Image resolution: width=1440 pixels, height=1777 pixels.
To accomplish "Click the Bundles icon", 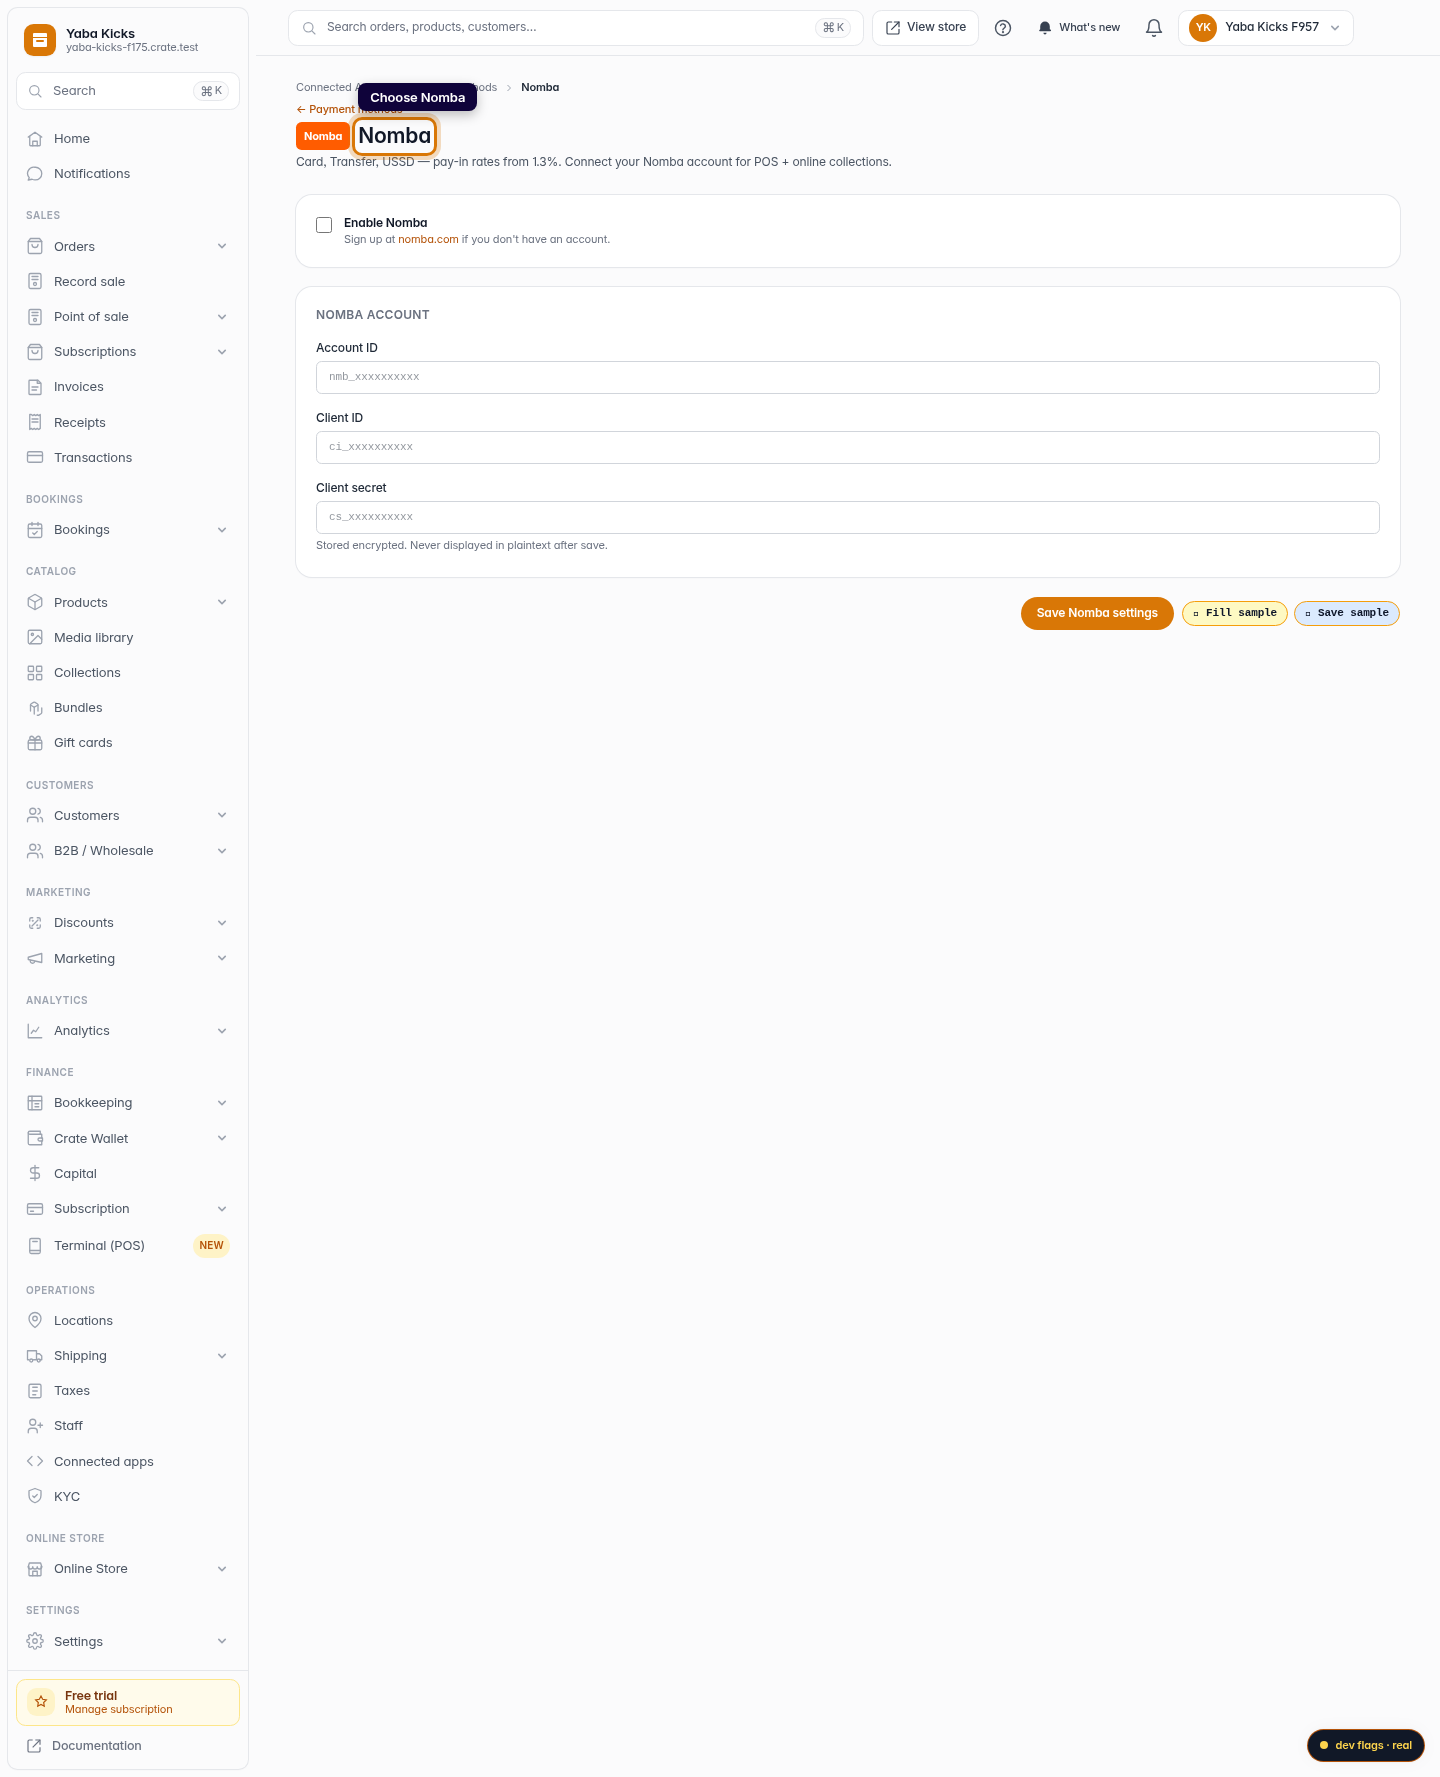I will [x=35, y=708].
